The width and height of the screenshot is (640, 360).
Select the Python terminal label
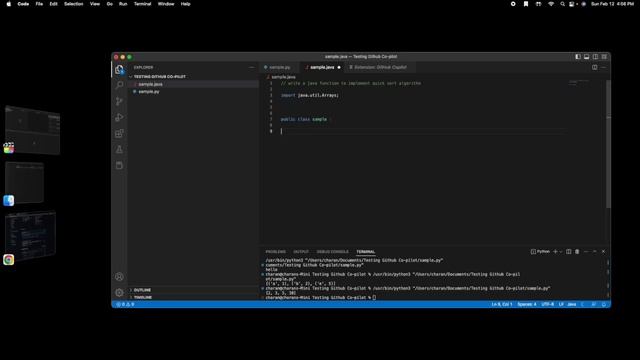click(x=540, y=252)
